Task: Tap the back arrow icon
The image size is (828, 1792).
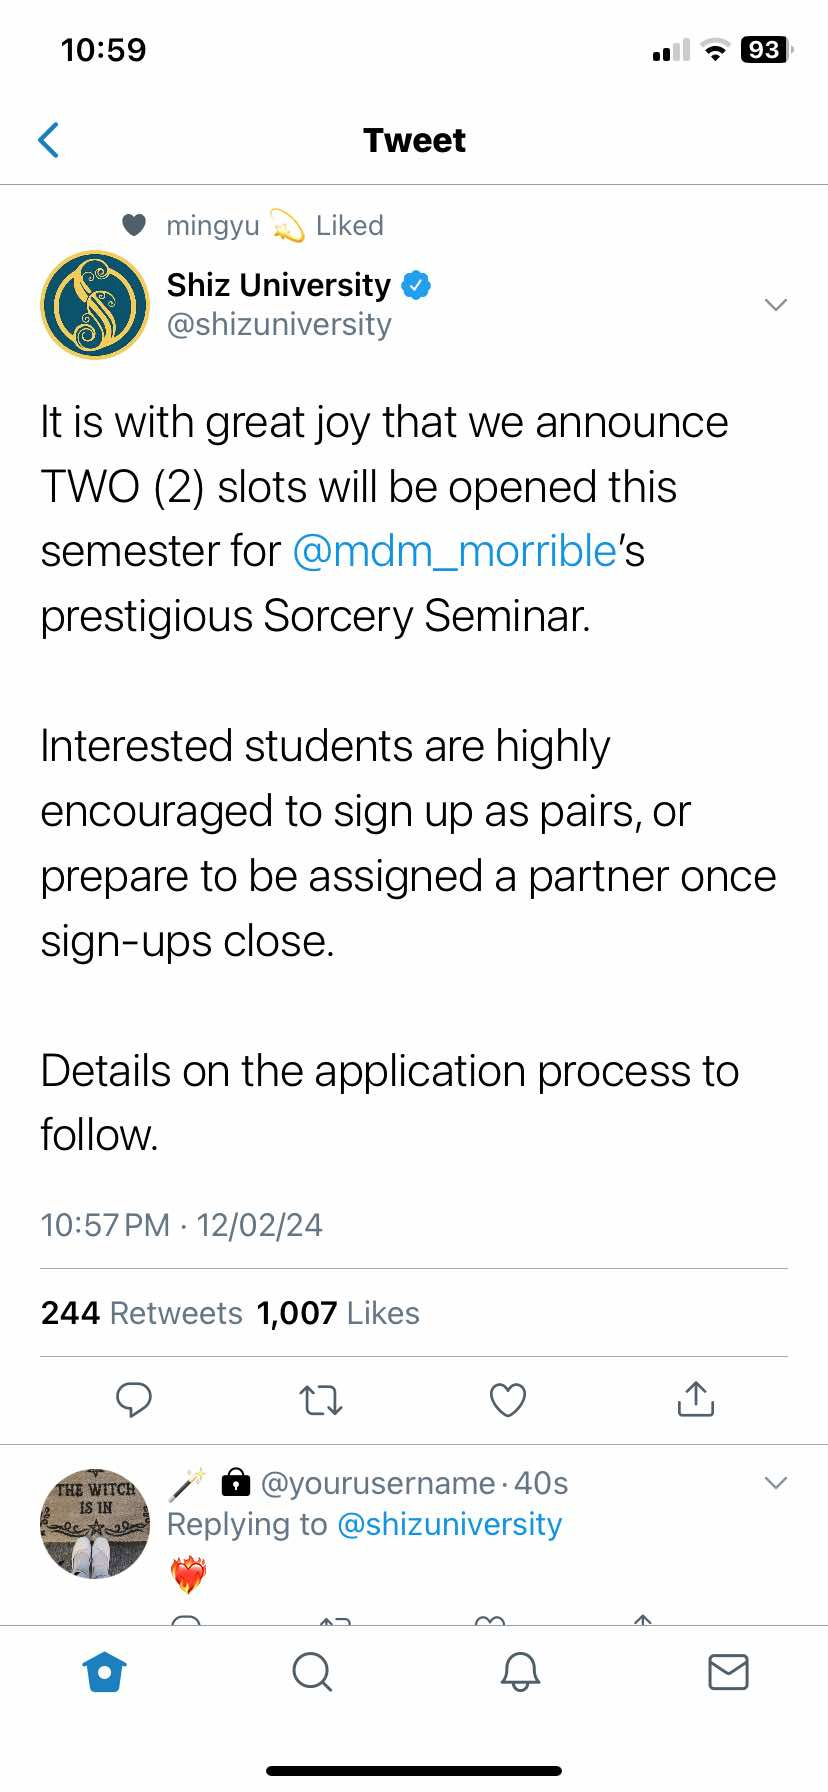Action: (x=48, y=140)
